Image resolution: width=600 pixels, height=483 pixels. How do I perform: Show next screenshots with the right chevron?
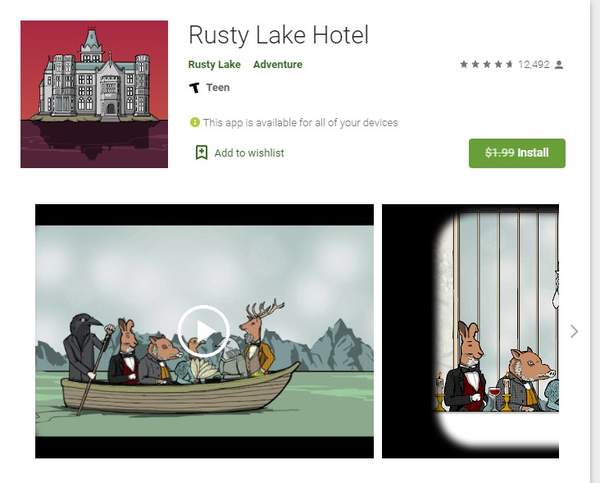[574, 331]
